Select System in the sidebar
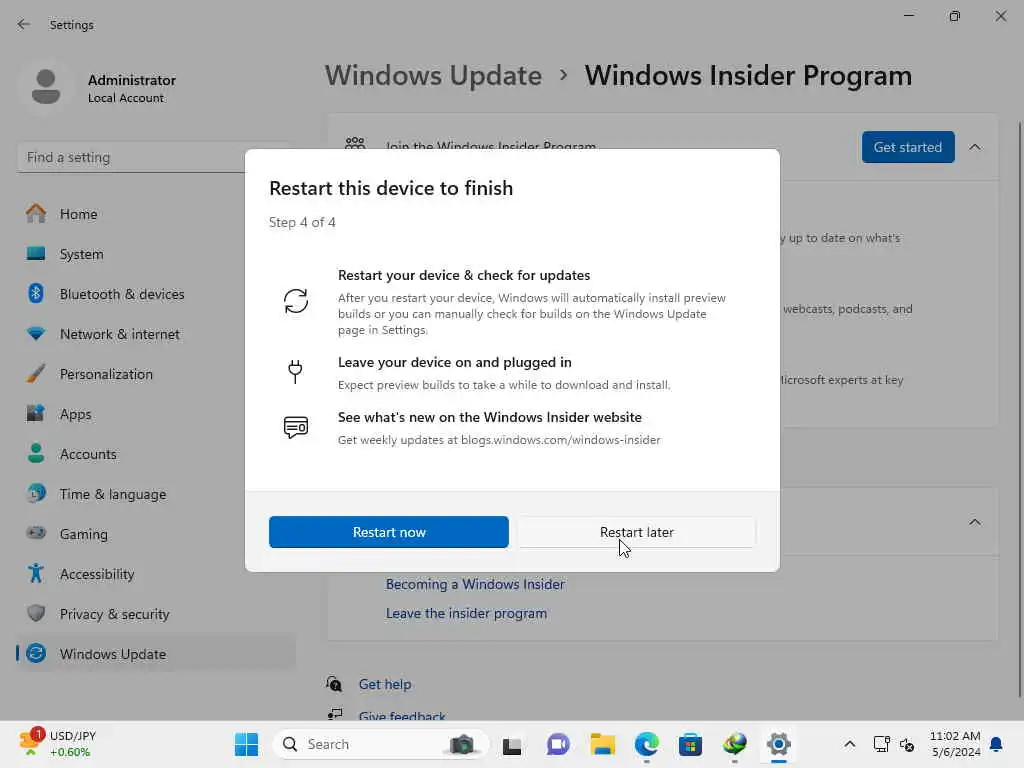1024x768 pixels. (x=155, y=254)
